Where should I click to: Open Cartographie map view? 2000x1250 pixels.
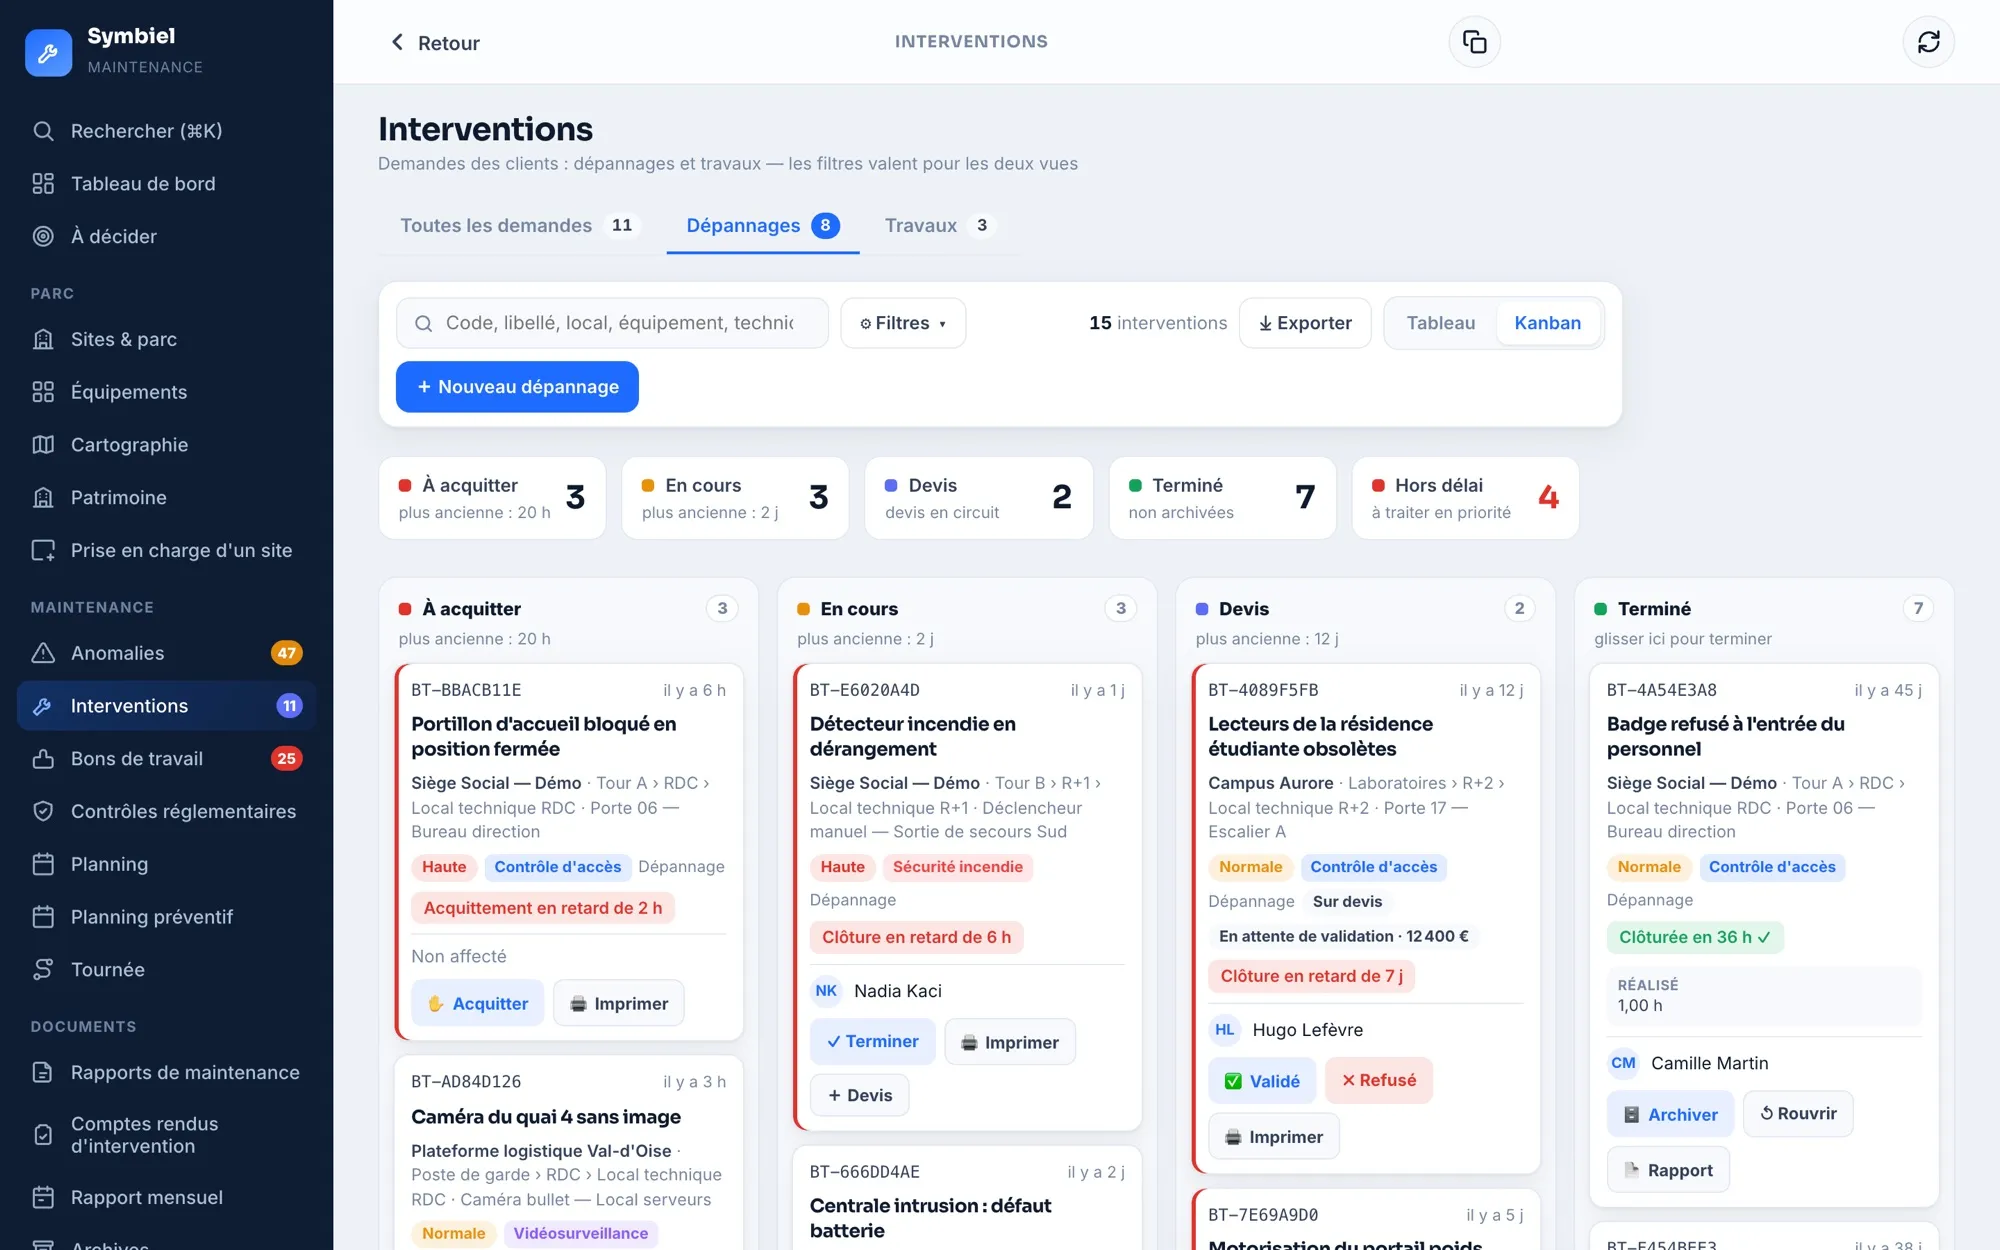point(166,445)
